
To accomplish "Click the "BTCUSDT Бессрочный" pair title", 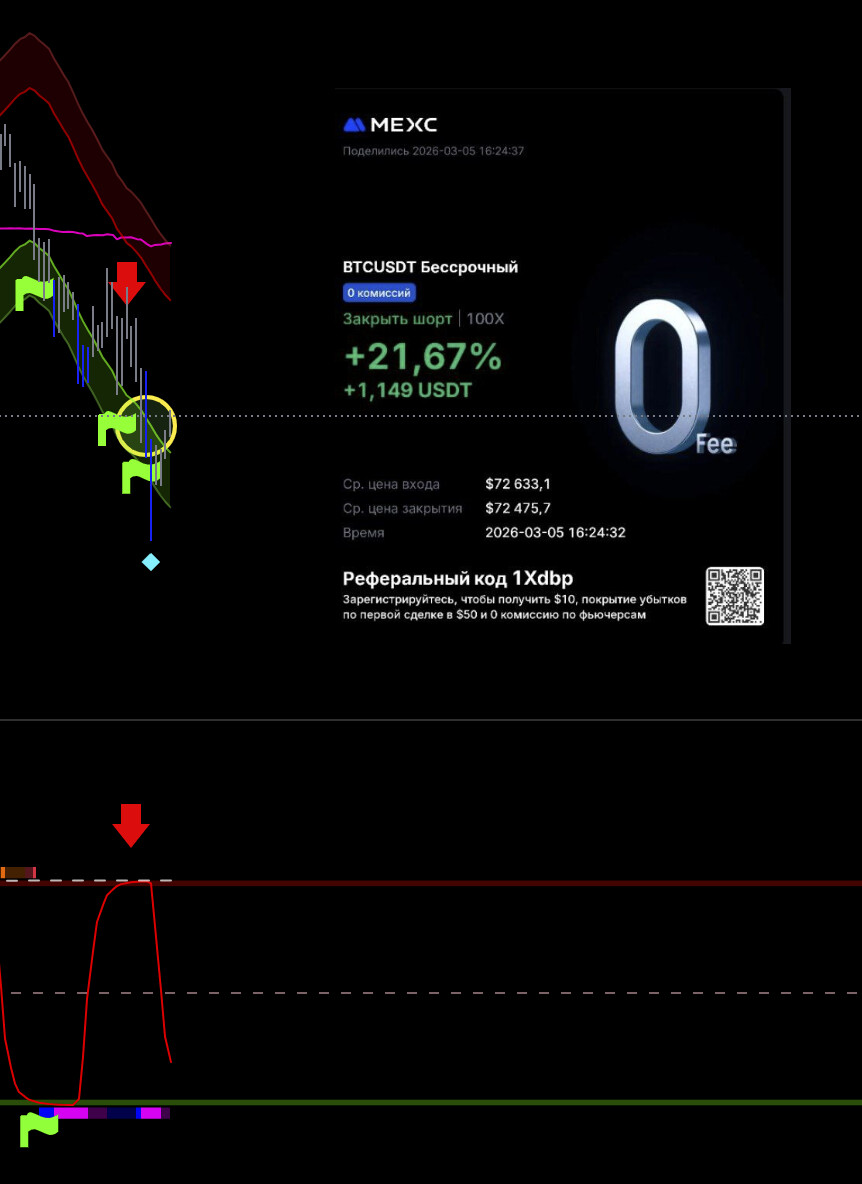I will point(430,267).
